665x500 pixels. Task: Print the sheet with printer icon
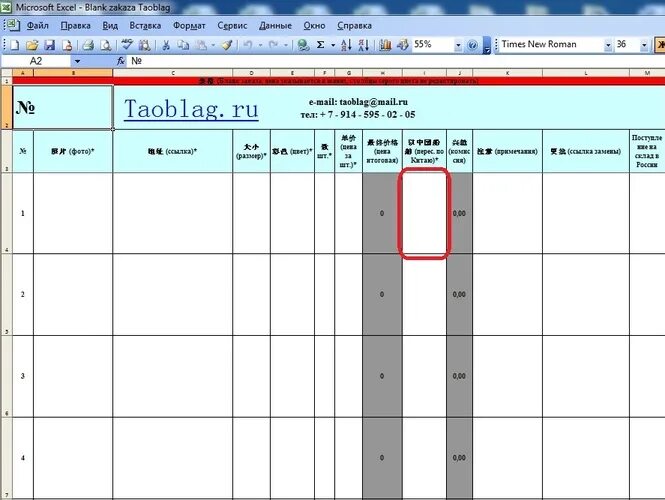click(x=88, y=45)
